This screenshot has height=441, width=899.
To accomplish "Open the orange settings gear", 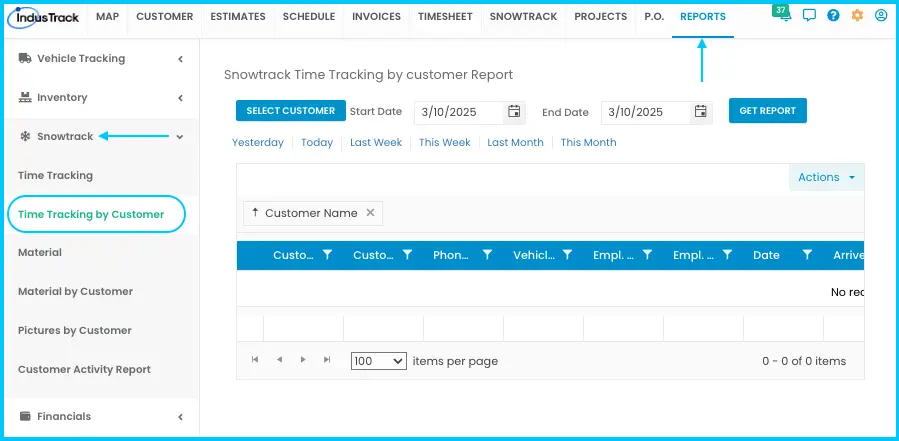I will [x=857, y=15].
